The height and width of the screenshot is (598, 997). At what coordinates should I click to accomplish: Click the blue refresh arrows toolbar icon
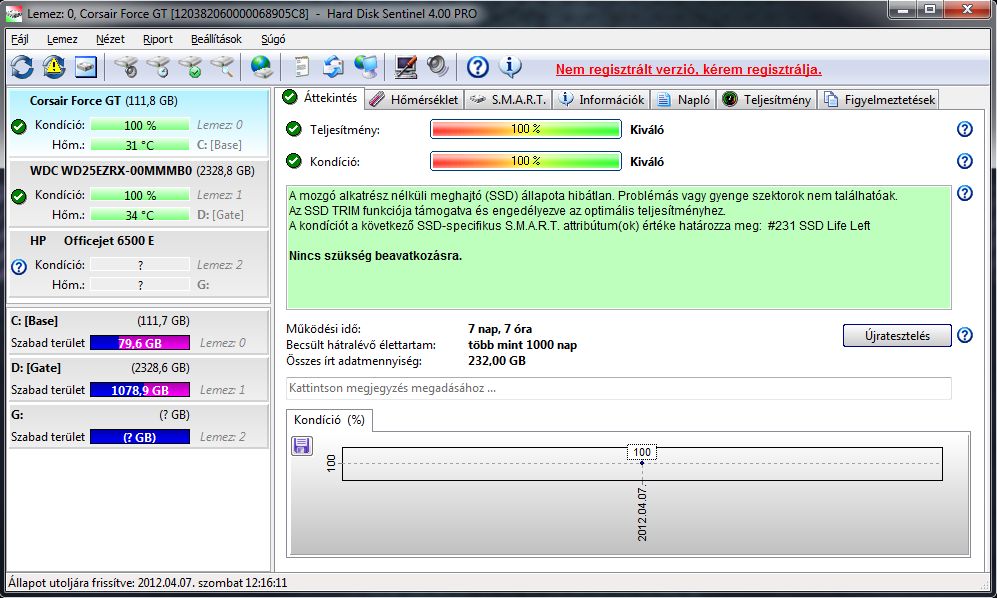click(22, 66)
